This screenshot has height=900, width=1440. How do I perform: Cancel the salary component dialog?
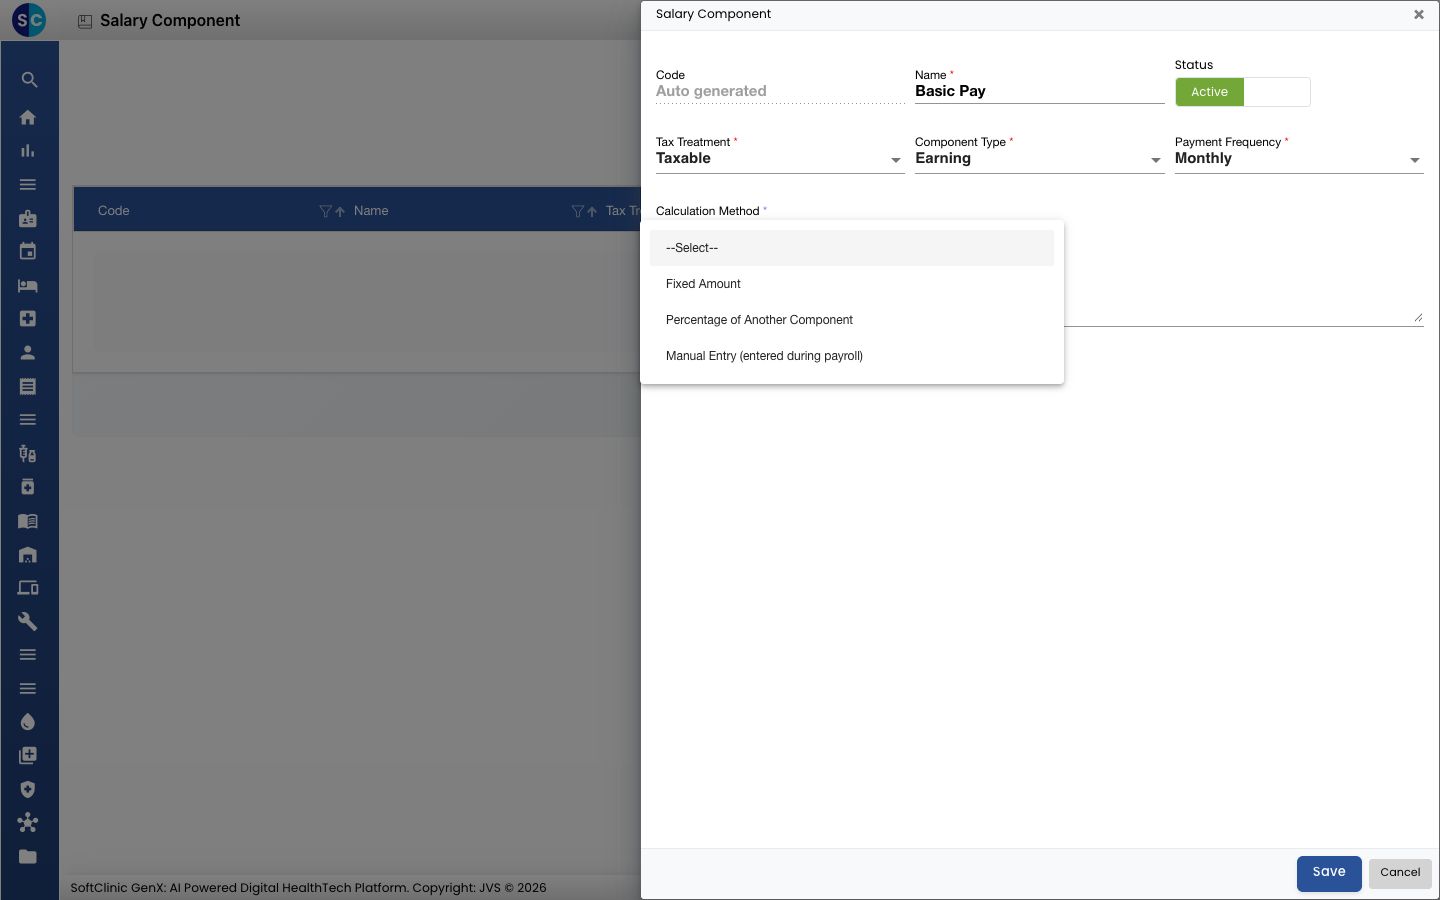pyautogui.click(x=1400, y=873)
